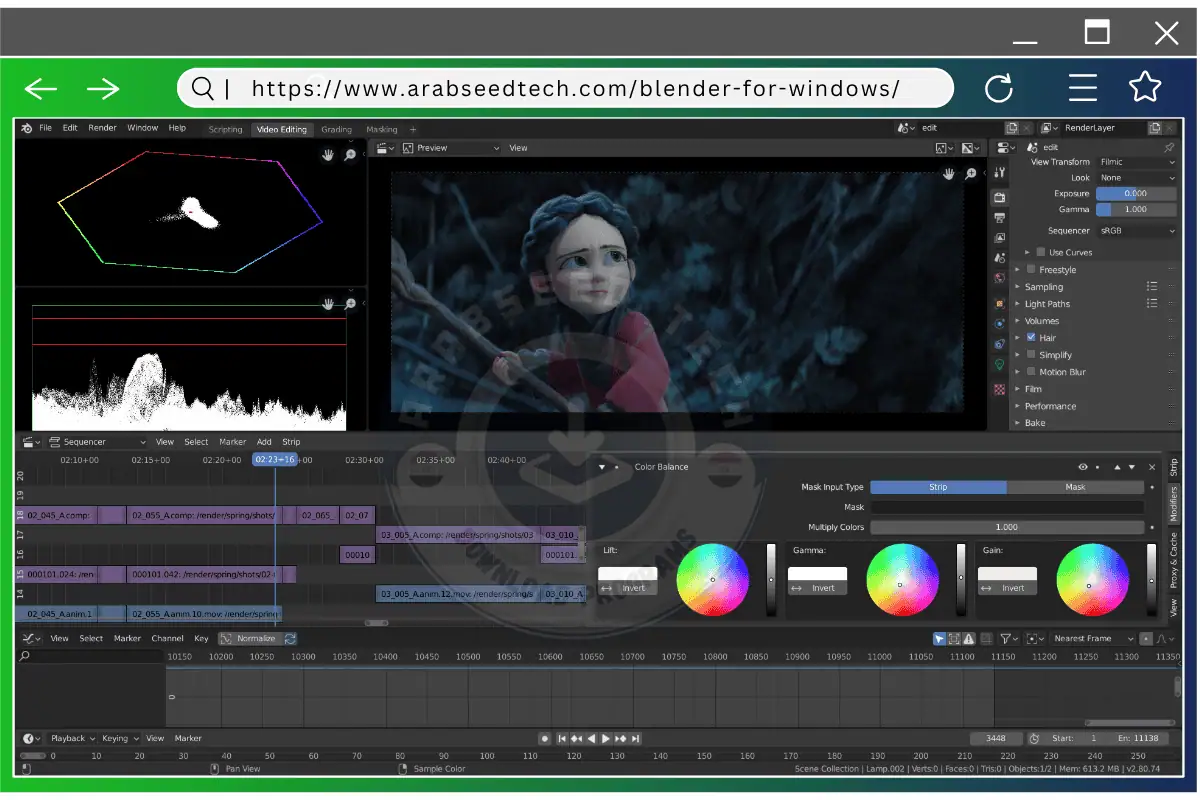
Task: Toggle Color Balance modifier eye visibility
Action: click(x=1083, y=467)
